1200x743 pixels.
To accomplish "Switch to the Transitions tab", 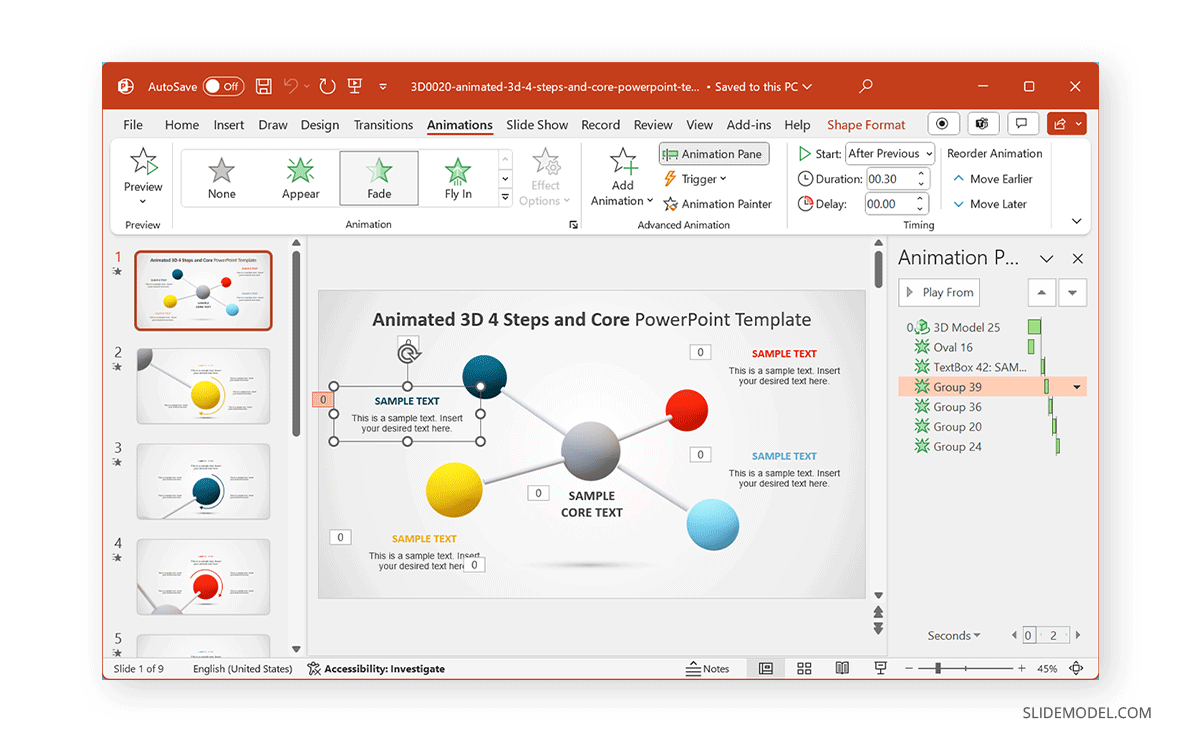I will (x=383, y=124).
